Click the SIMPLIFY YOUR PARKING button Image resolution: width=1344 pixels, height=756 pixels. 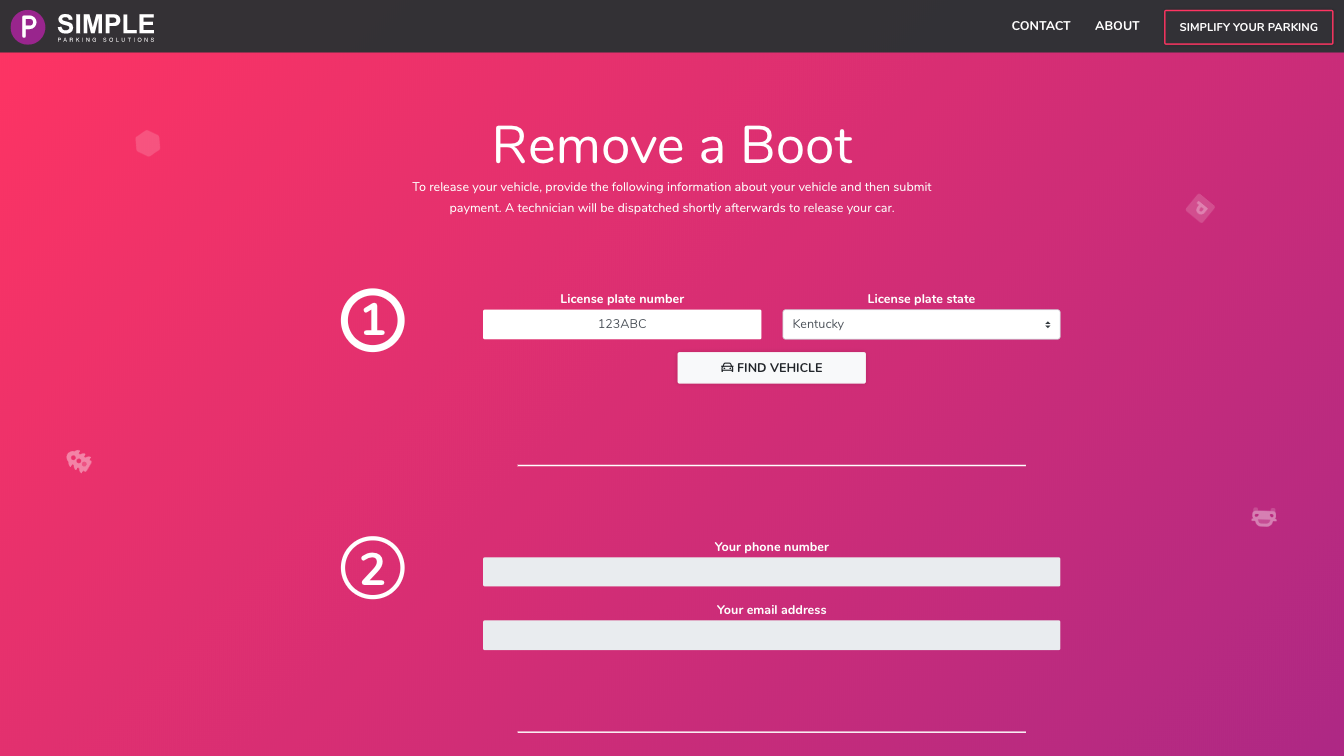click(x=1248, y=27)
